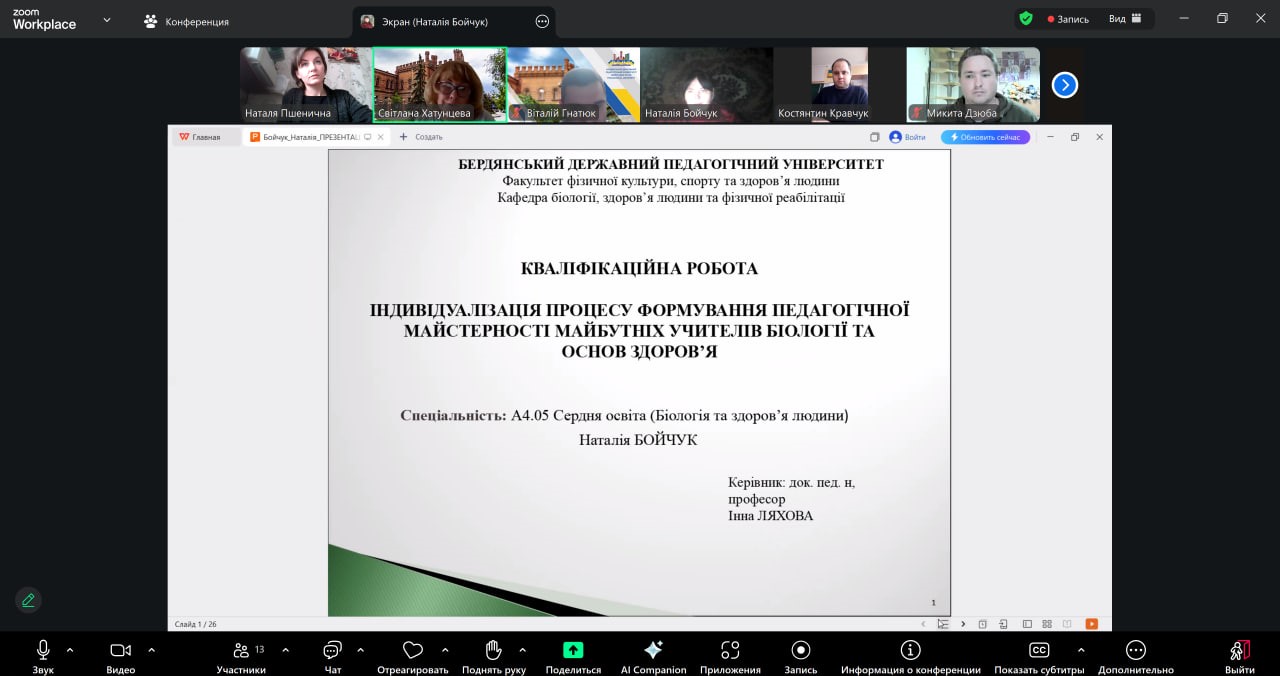Click the Выйти leave button

(1240, 651)
